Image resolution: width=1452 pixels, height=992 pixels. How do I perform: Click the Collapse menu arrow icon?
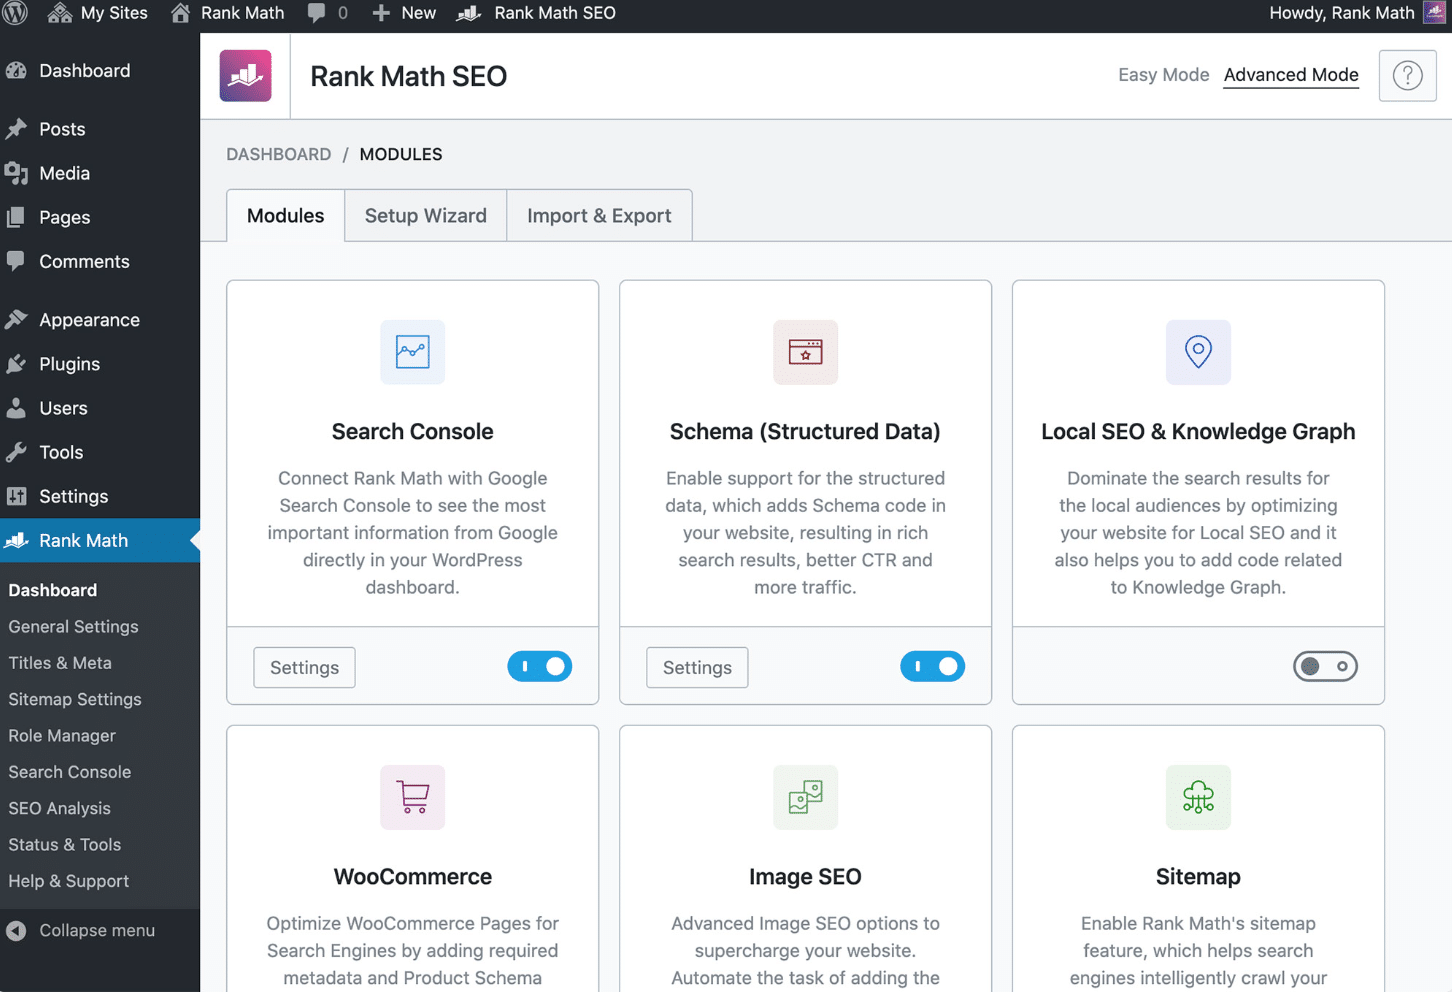(x=16, y=931)
